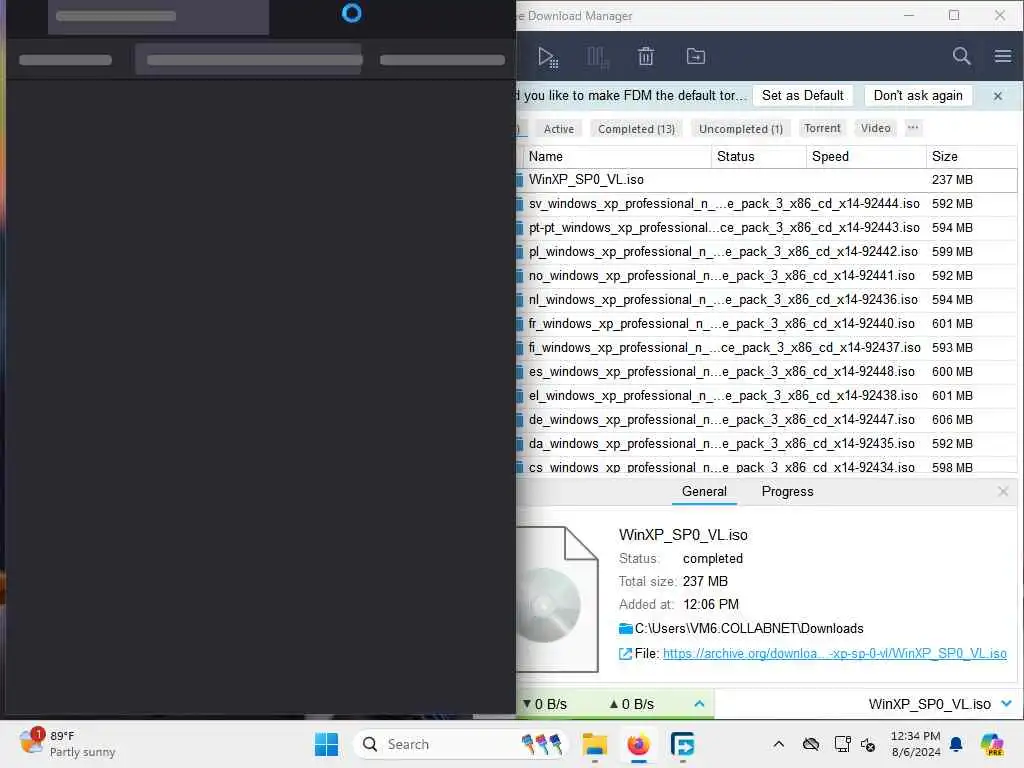Click the move to folder toolbar icon
Screen dimensions: 1024x768
click(x=696, y=57)
